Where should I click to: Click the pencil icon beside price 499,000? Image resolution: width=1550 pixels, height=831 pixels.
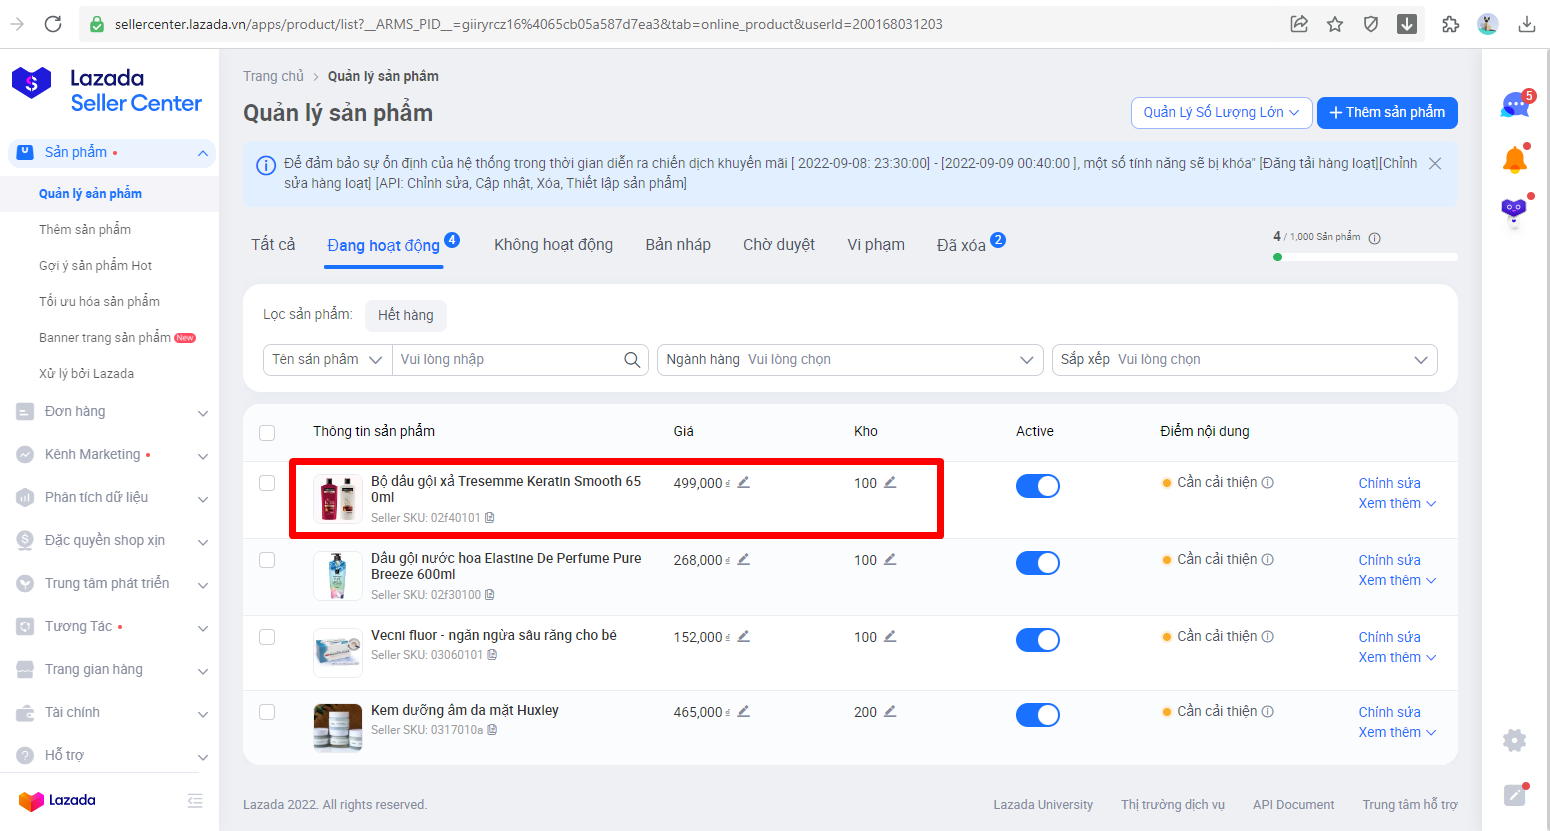[x=743, y=482]
